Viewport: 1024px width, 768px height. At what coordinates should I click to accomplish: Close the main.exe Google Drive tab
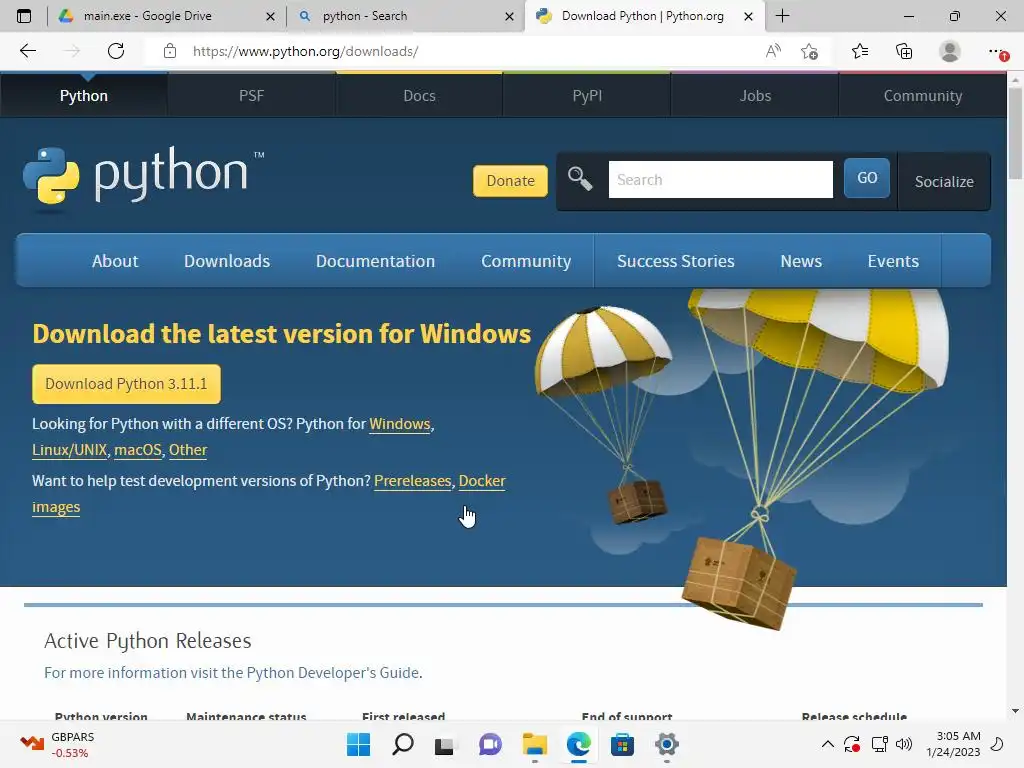click(x=270, y=16)
